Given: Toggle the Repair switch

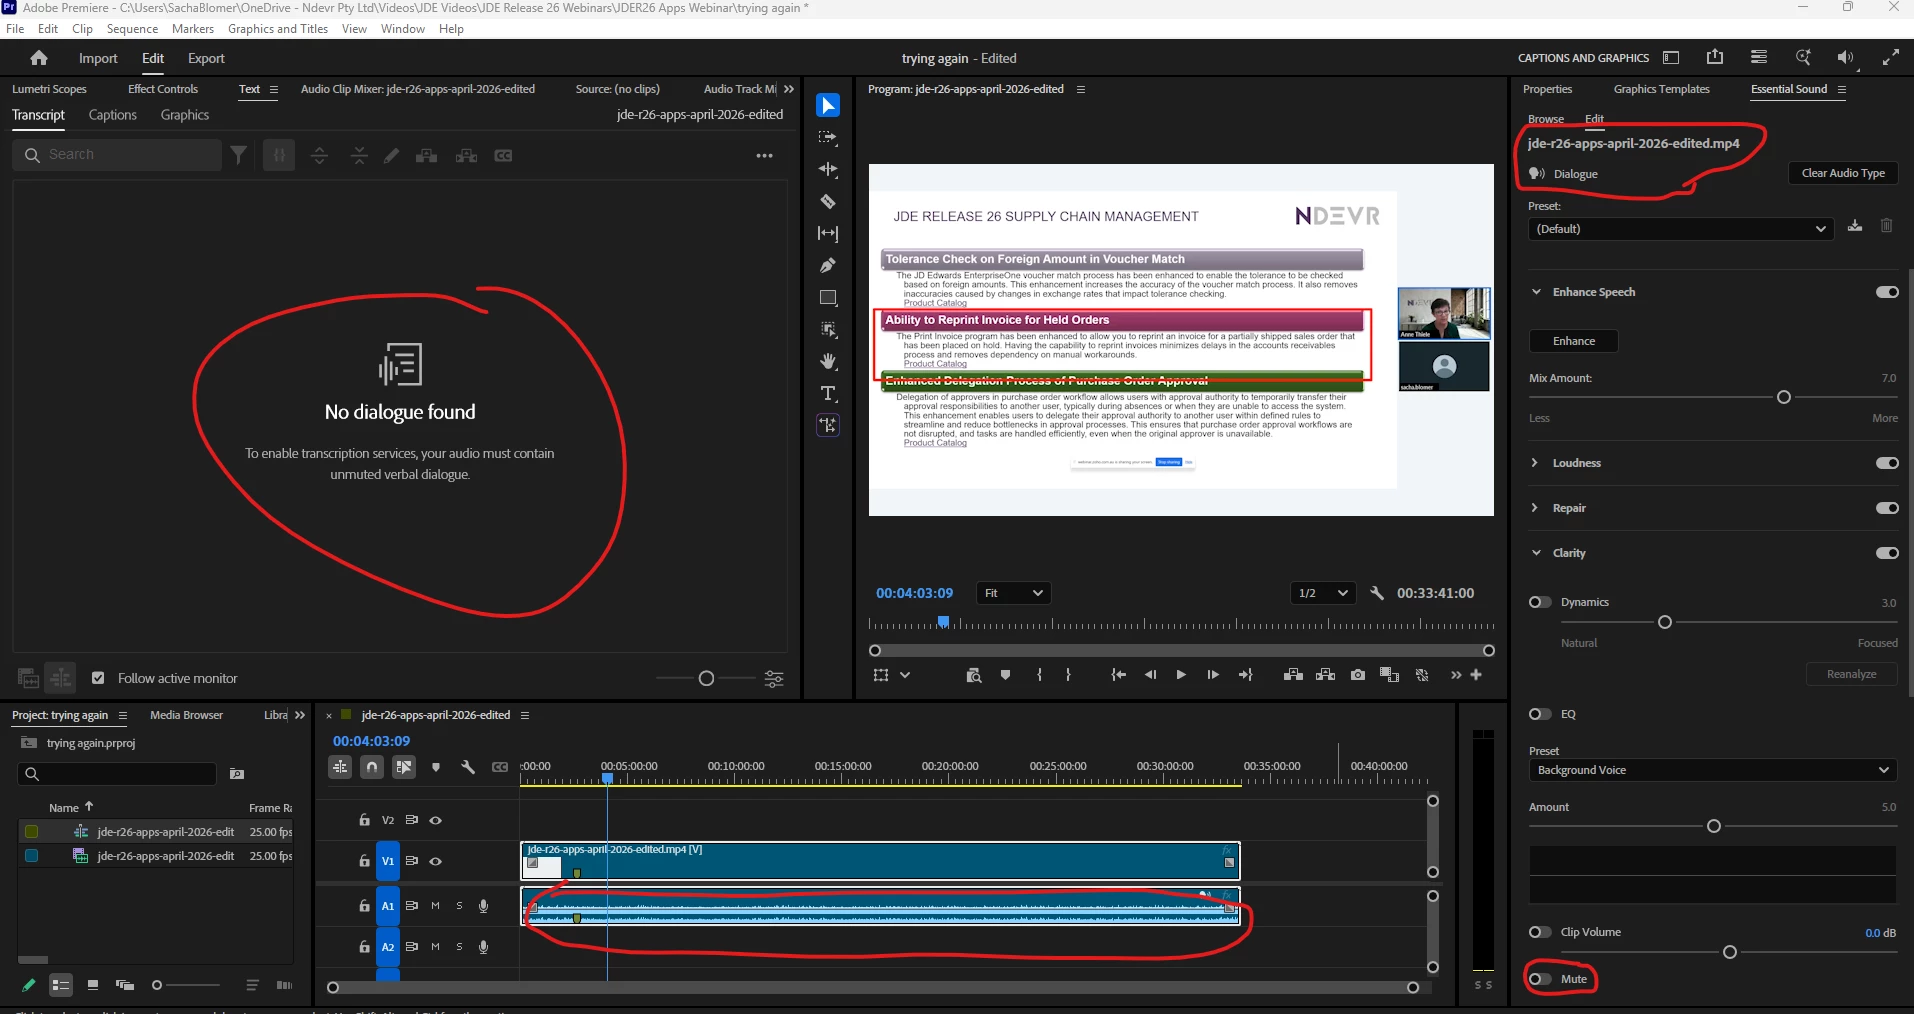Looking at the screenshot, I should click(1887, 508).
